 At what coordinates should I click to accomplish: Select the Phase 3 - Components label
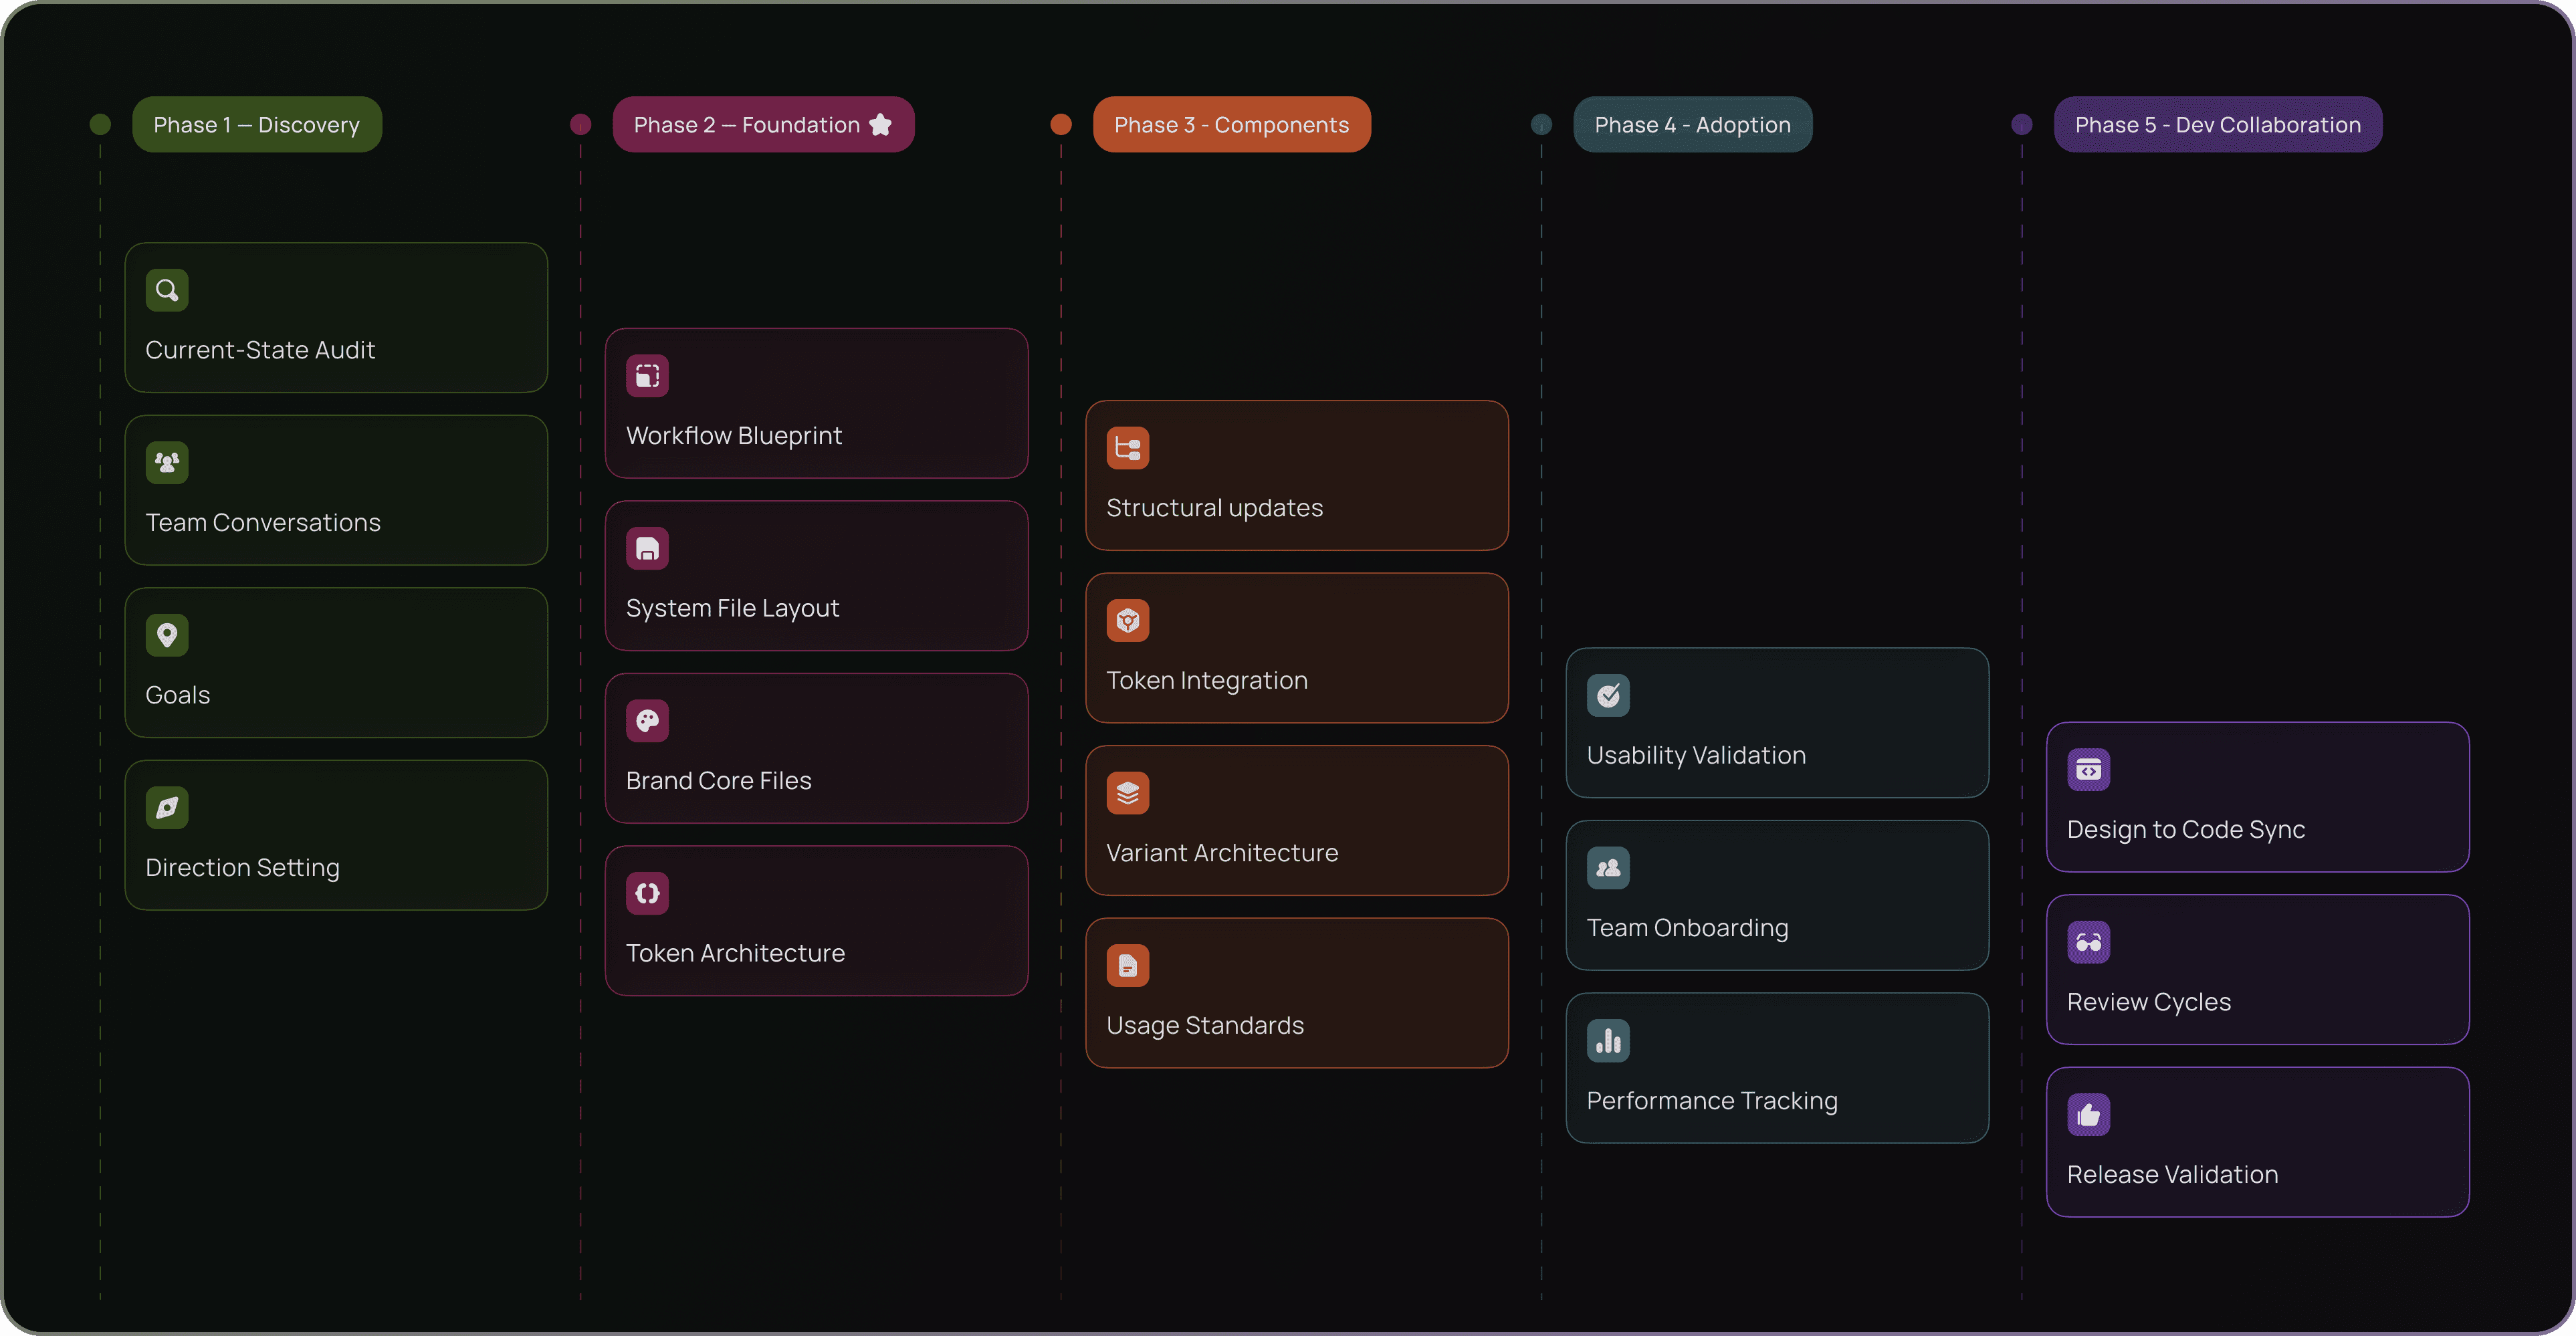coord(1231,125)
